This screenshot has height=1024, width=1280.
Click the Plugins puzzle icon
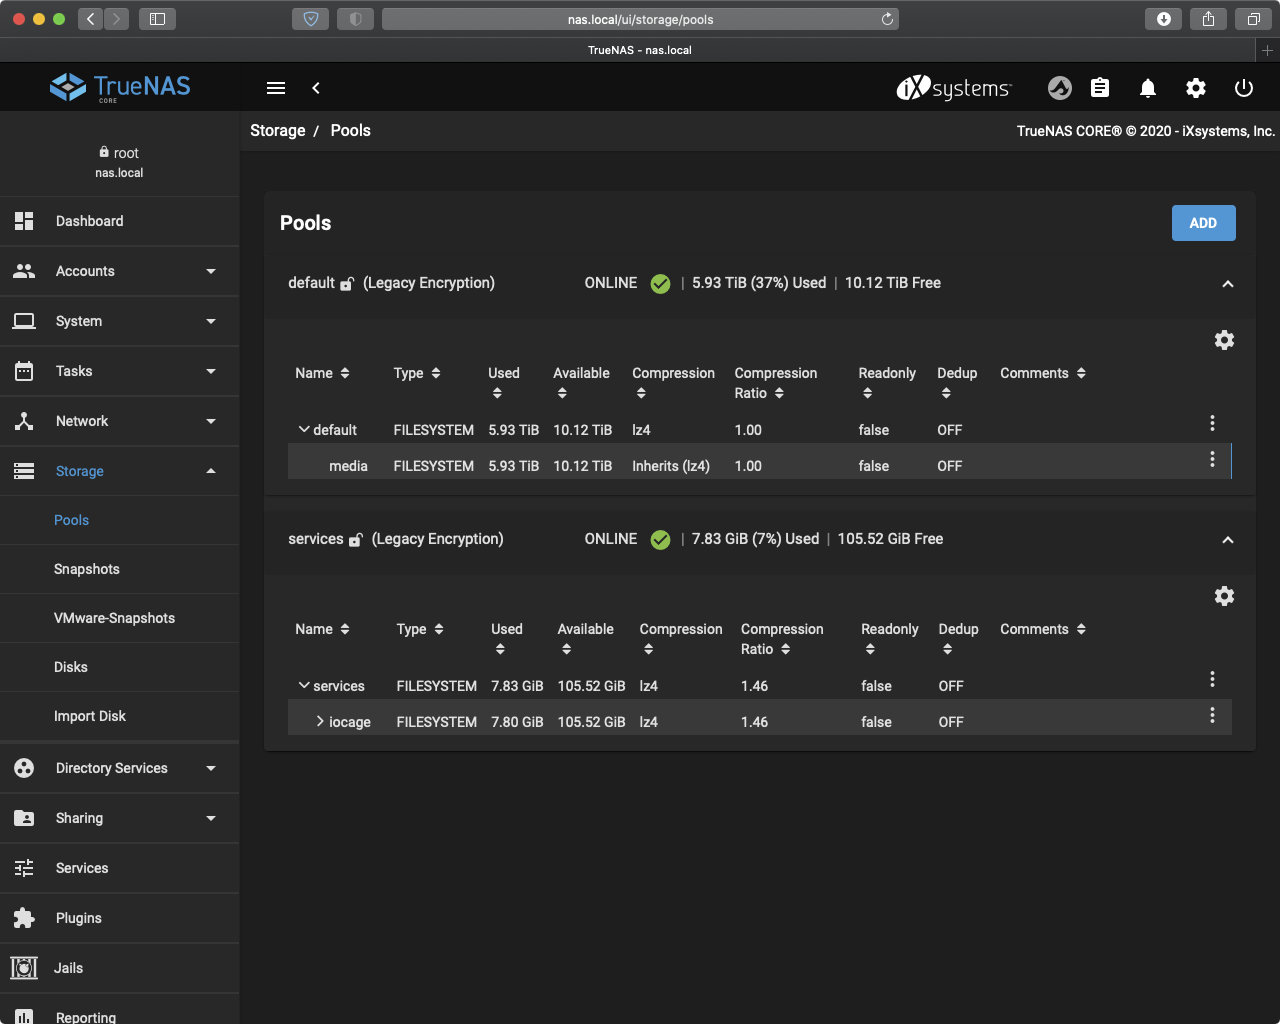click(24, 918)
